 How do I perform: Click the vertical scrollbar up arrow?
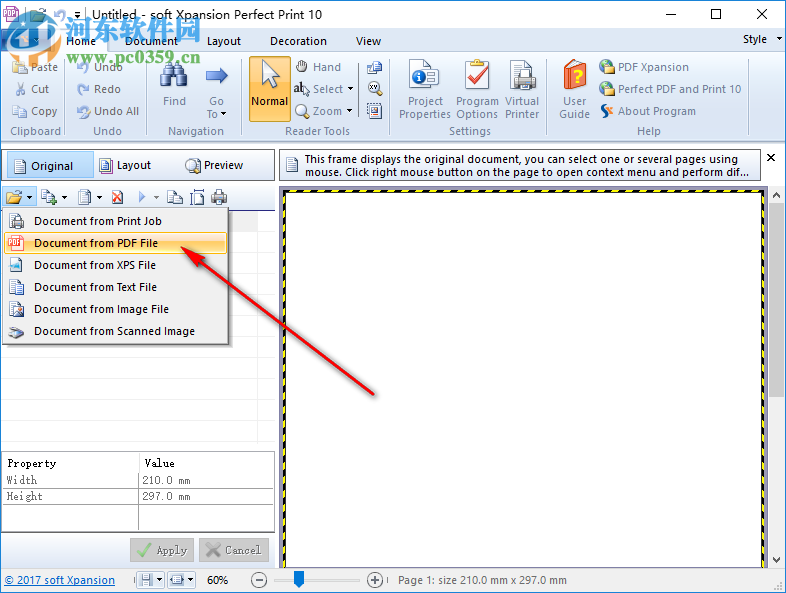tap(776, 195)
